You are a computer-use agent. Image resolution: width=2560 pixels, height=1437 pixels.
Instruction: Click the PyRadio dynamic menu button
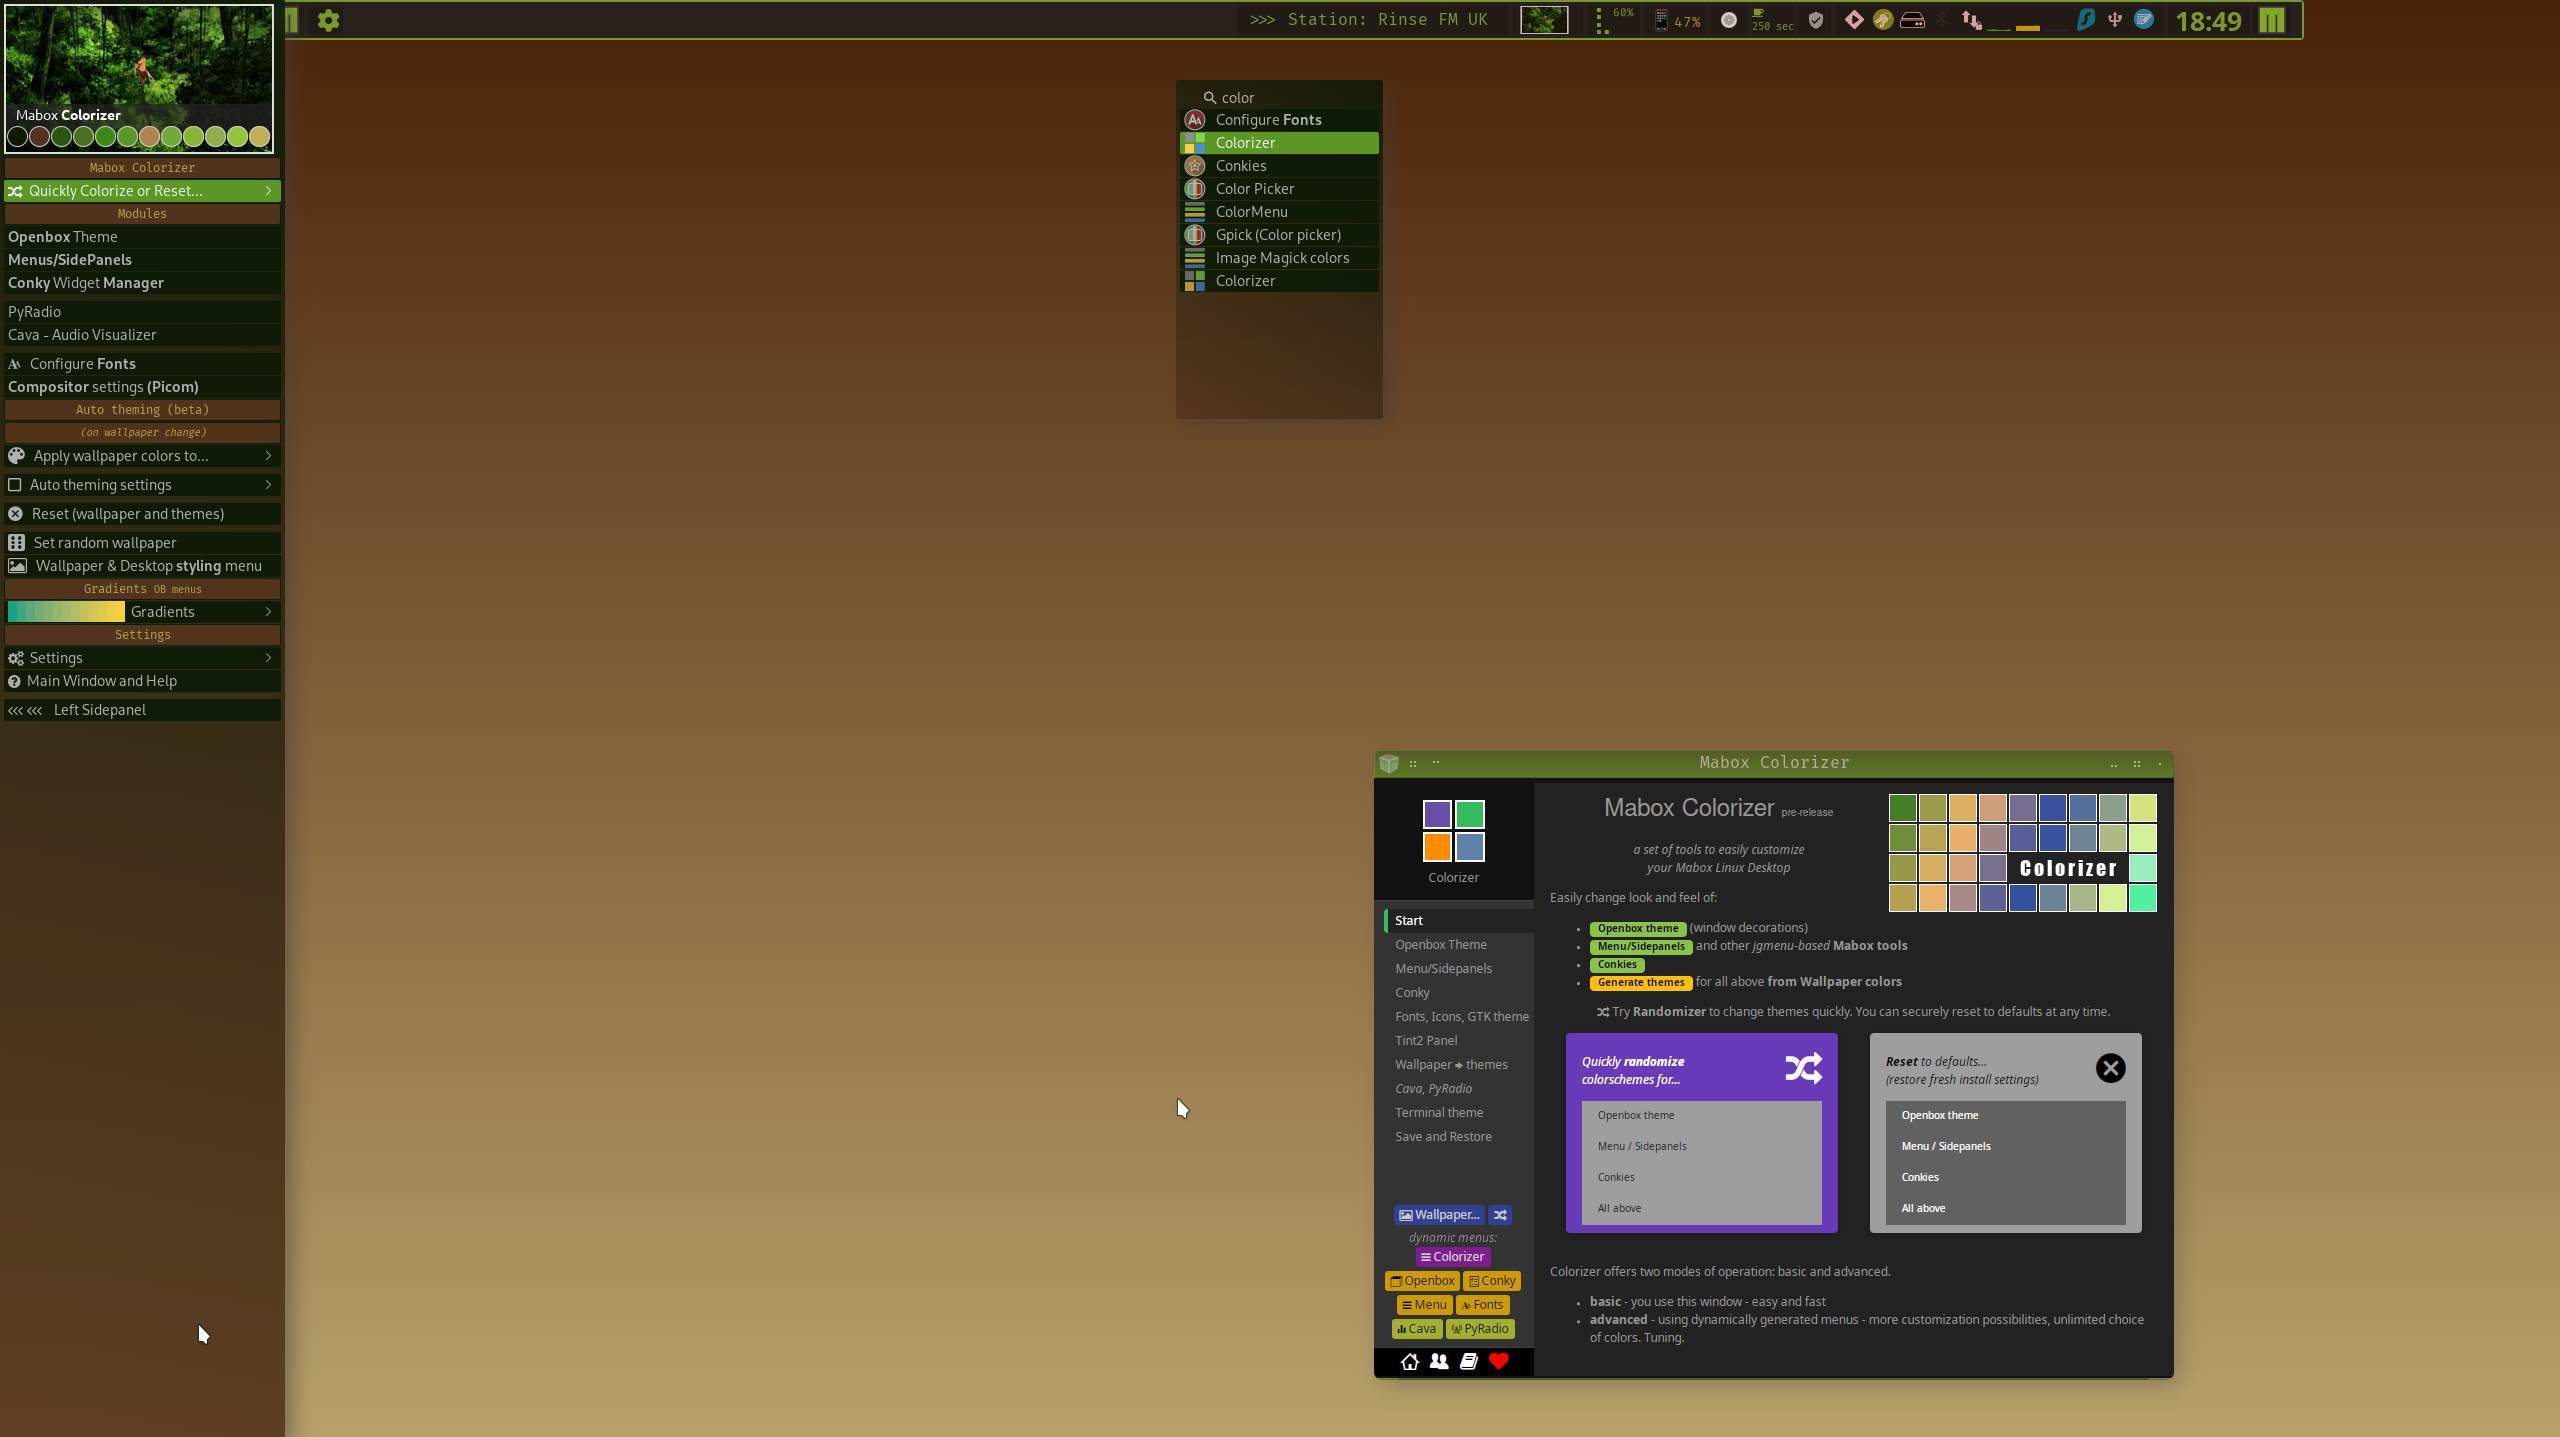[x=1480, y=1329]
